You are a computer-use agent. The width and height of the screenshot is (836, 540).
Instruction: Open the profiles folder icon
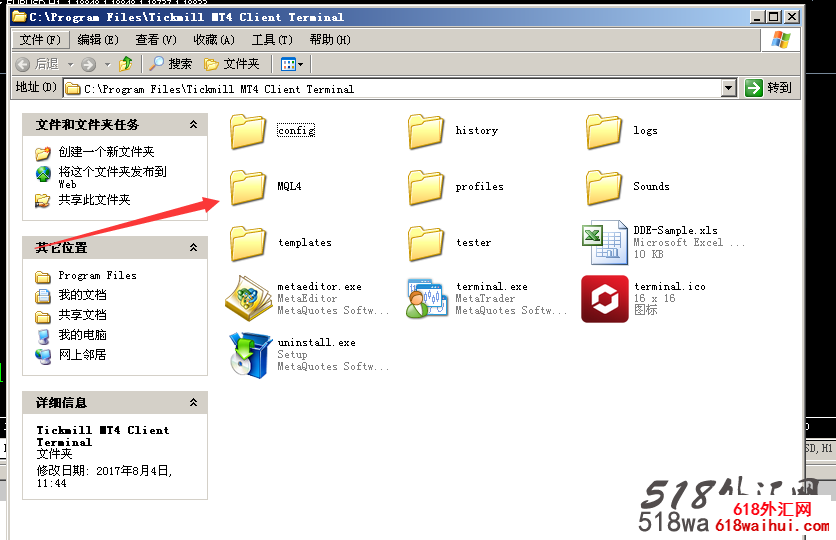426,187
